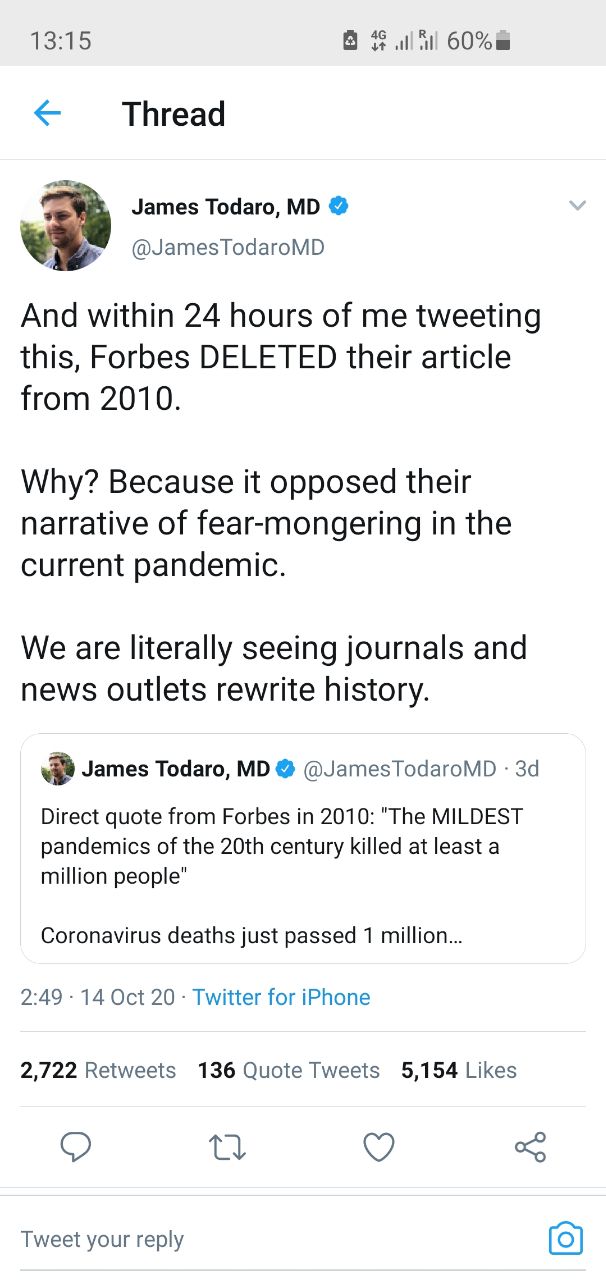Screen dimensions: 606x1280
Task: Open James Todaro's large profile picture
Action: click(66, 225)
